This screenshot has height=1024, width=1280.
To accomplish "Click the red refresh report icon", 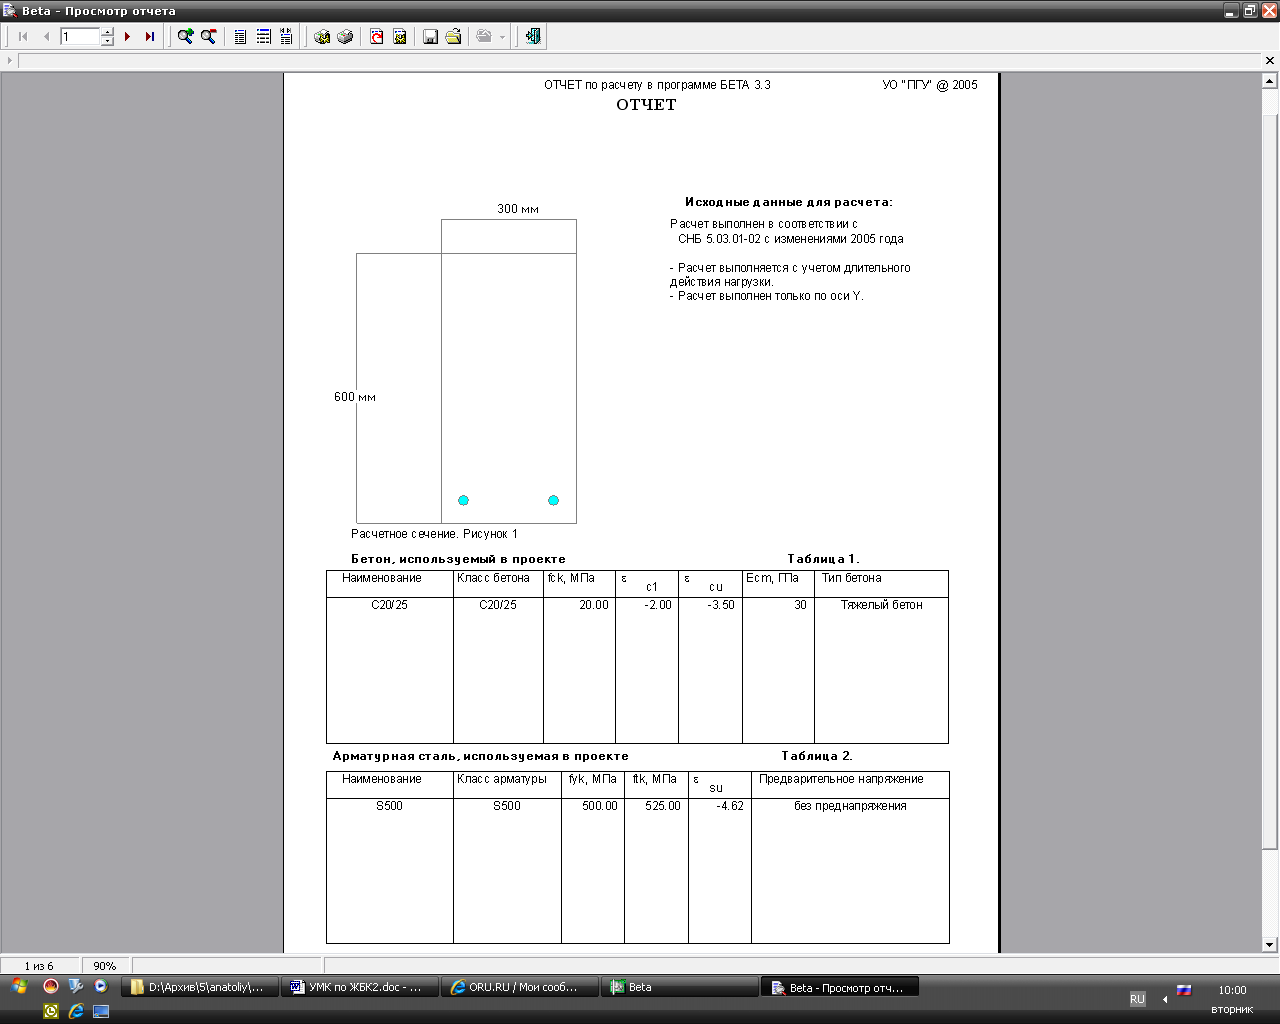I will 376,37.
